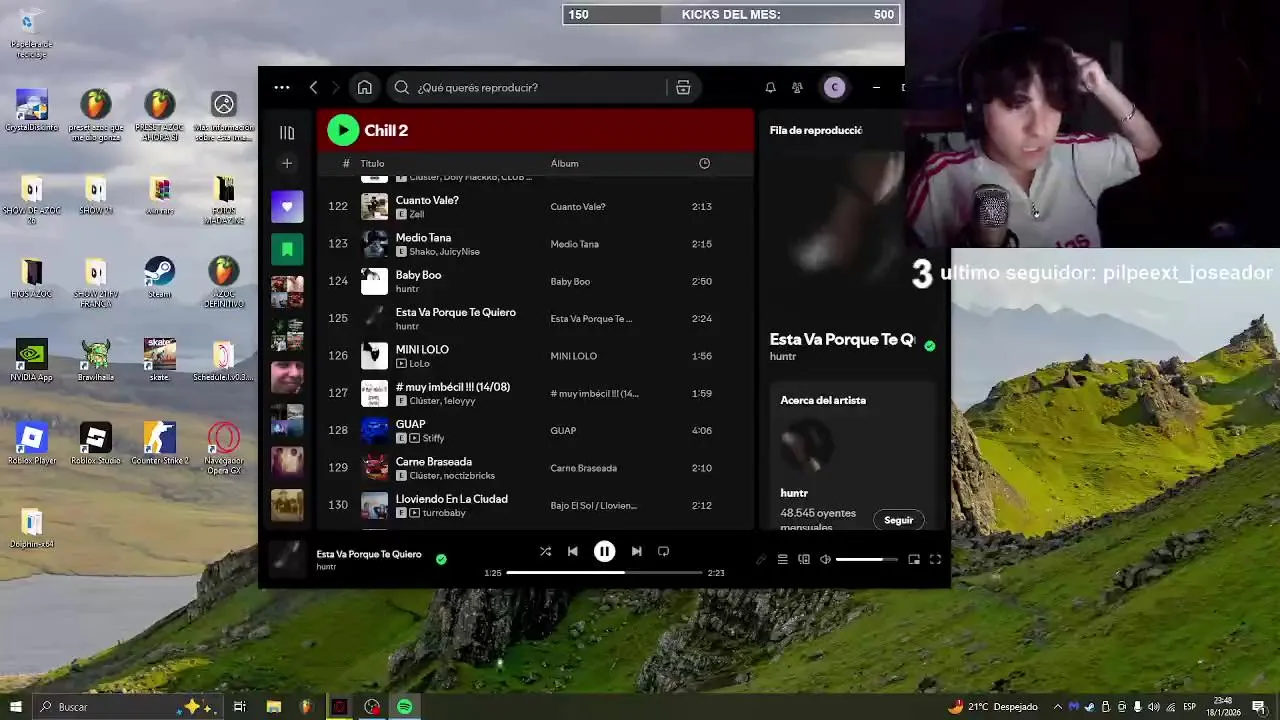Open Spotify notifications bell

coord(770,88)
